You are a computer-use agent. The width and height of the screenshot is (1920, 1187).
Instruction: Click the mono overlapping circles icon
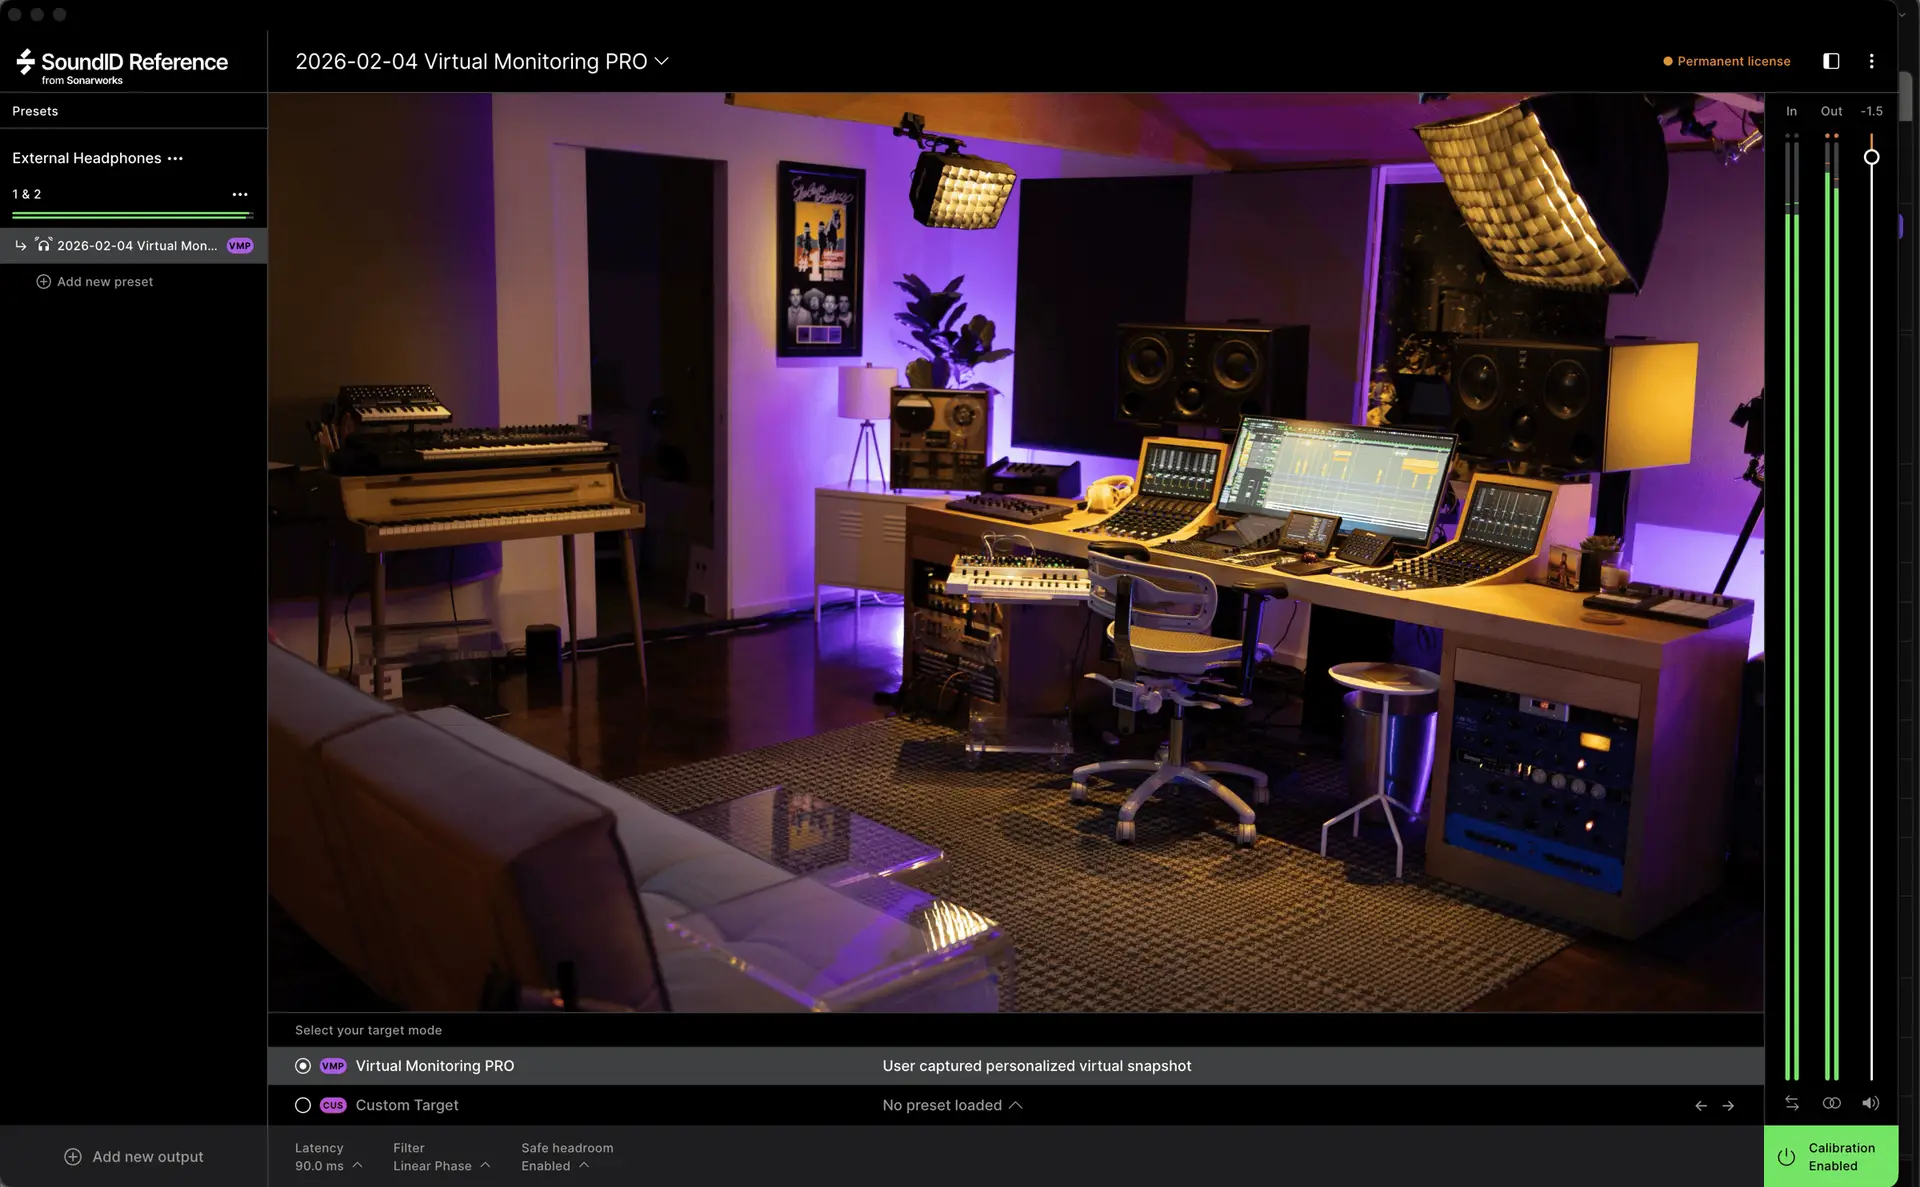(1831, 1103)
